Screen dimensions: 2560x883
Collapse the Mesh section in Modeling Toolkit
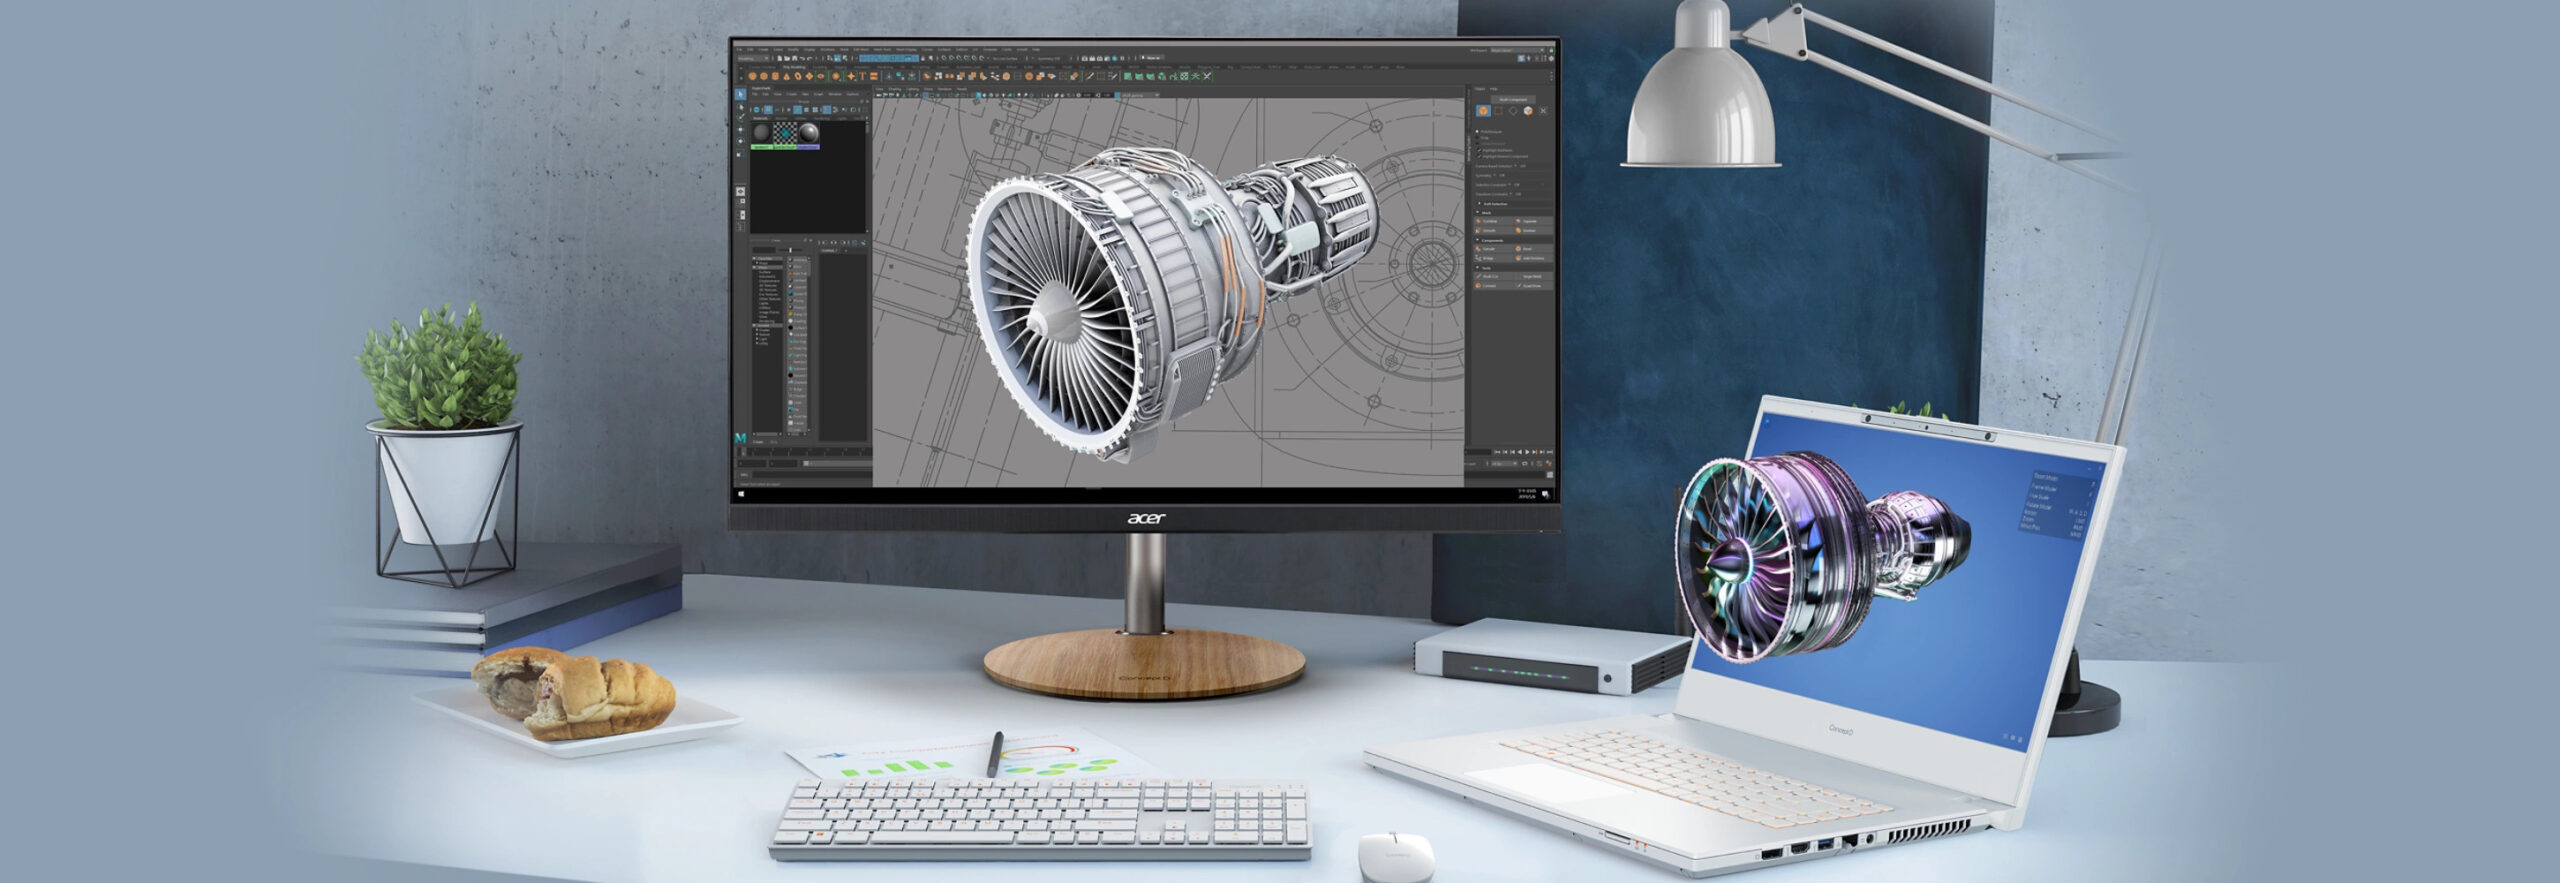tap(1479, 213)
